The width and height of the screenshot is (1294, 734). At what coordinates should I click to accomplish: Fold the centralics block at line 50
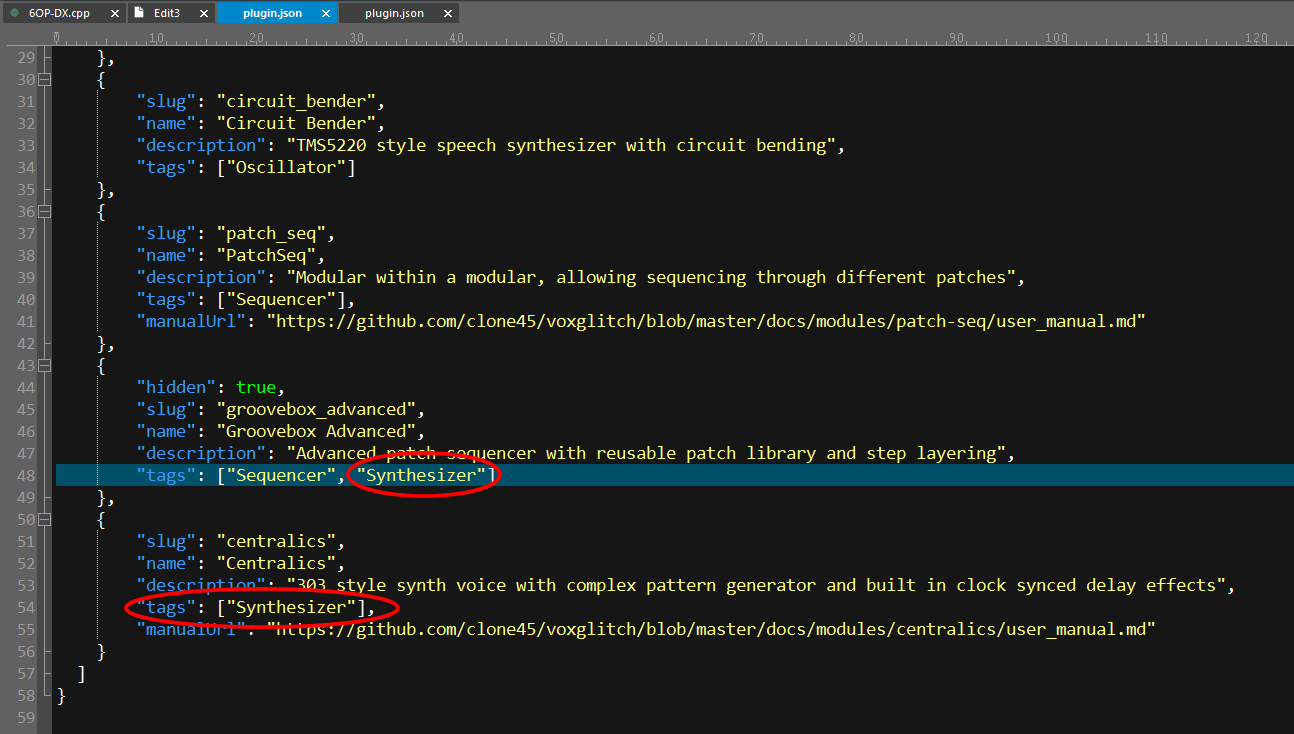[x=44, y=520]
